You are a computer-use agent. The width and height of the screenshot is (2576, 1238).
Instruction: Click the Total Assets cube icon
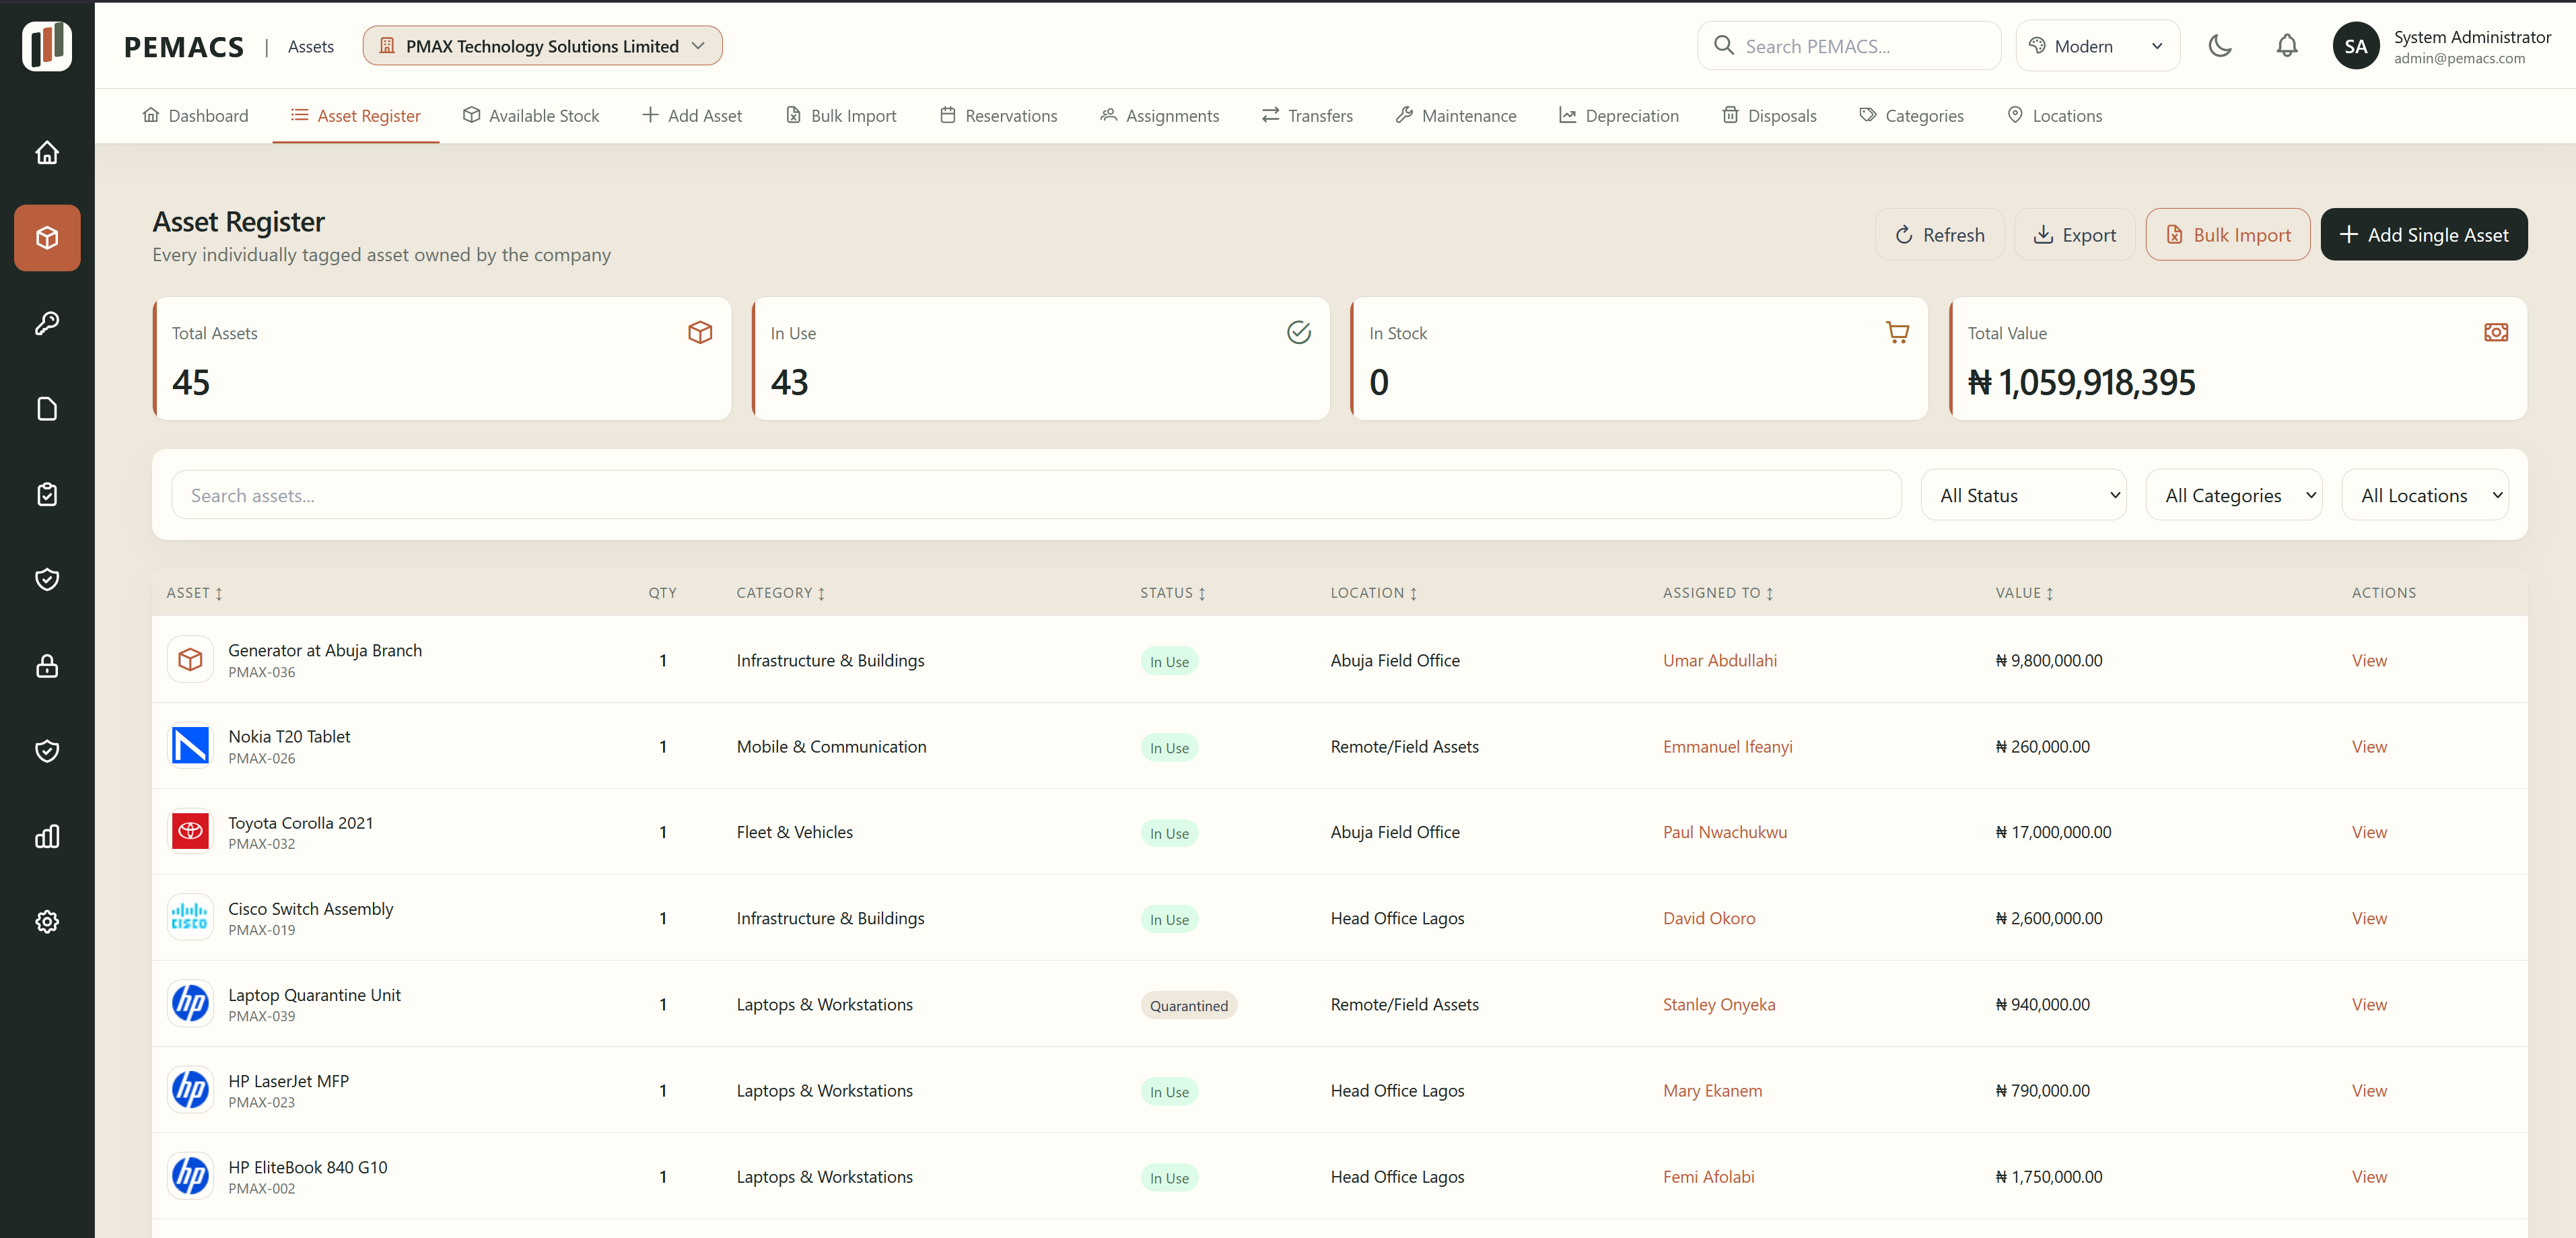[700, 332]
